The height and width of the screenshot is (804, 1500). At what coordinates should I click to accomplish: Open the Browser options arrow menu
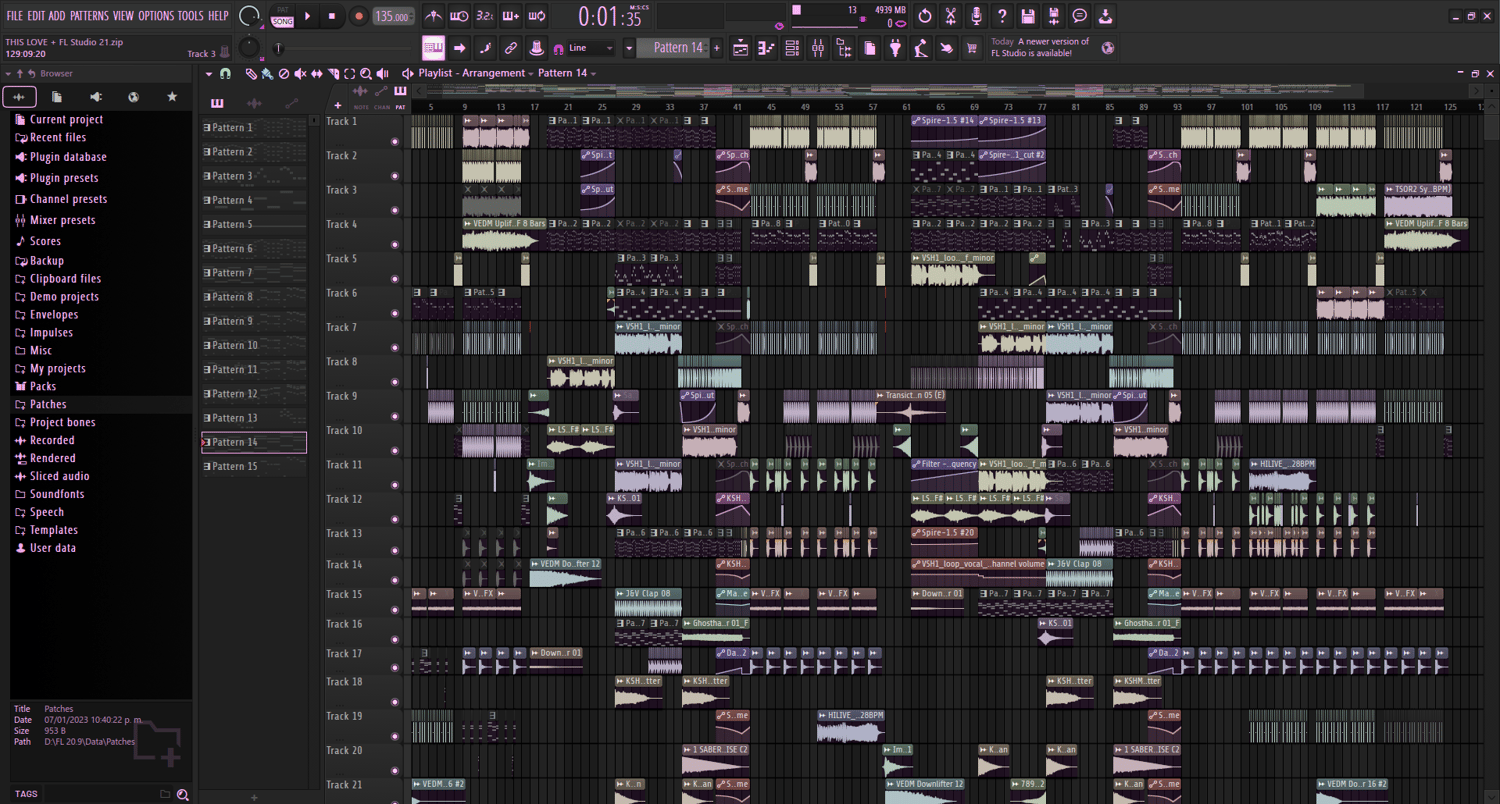8,74
